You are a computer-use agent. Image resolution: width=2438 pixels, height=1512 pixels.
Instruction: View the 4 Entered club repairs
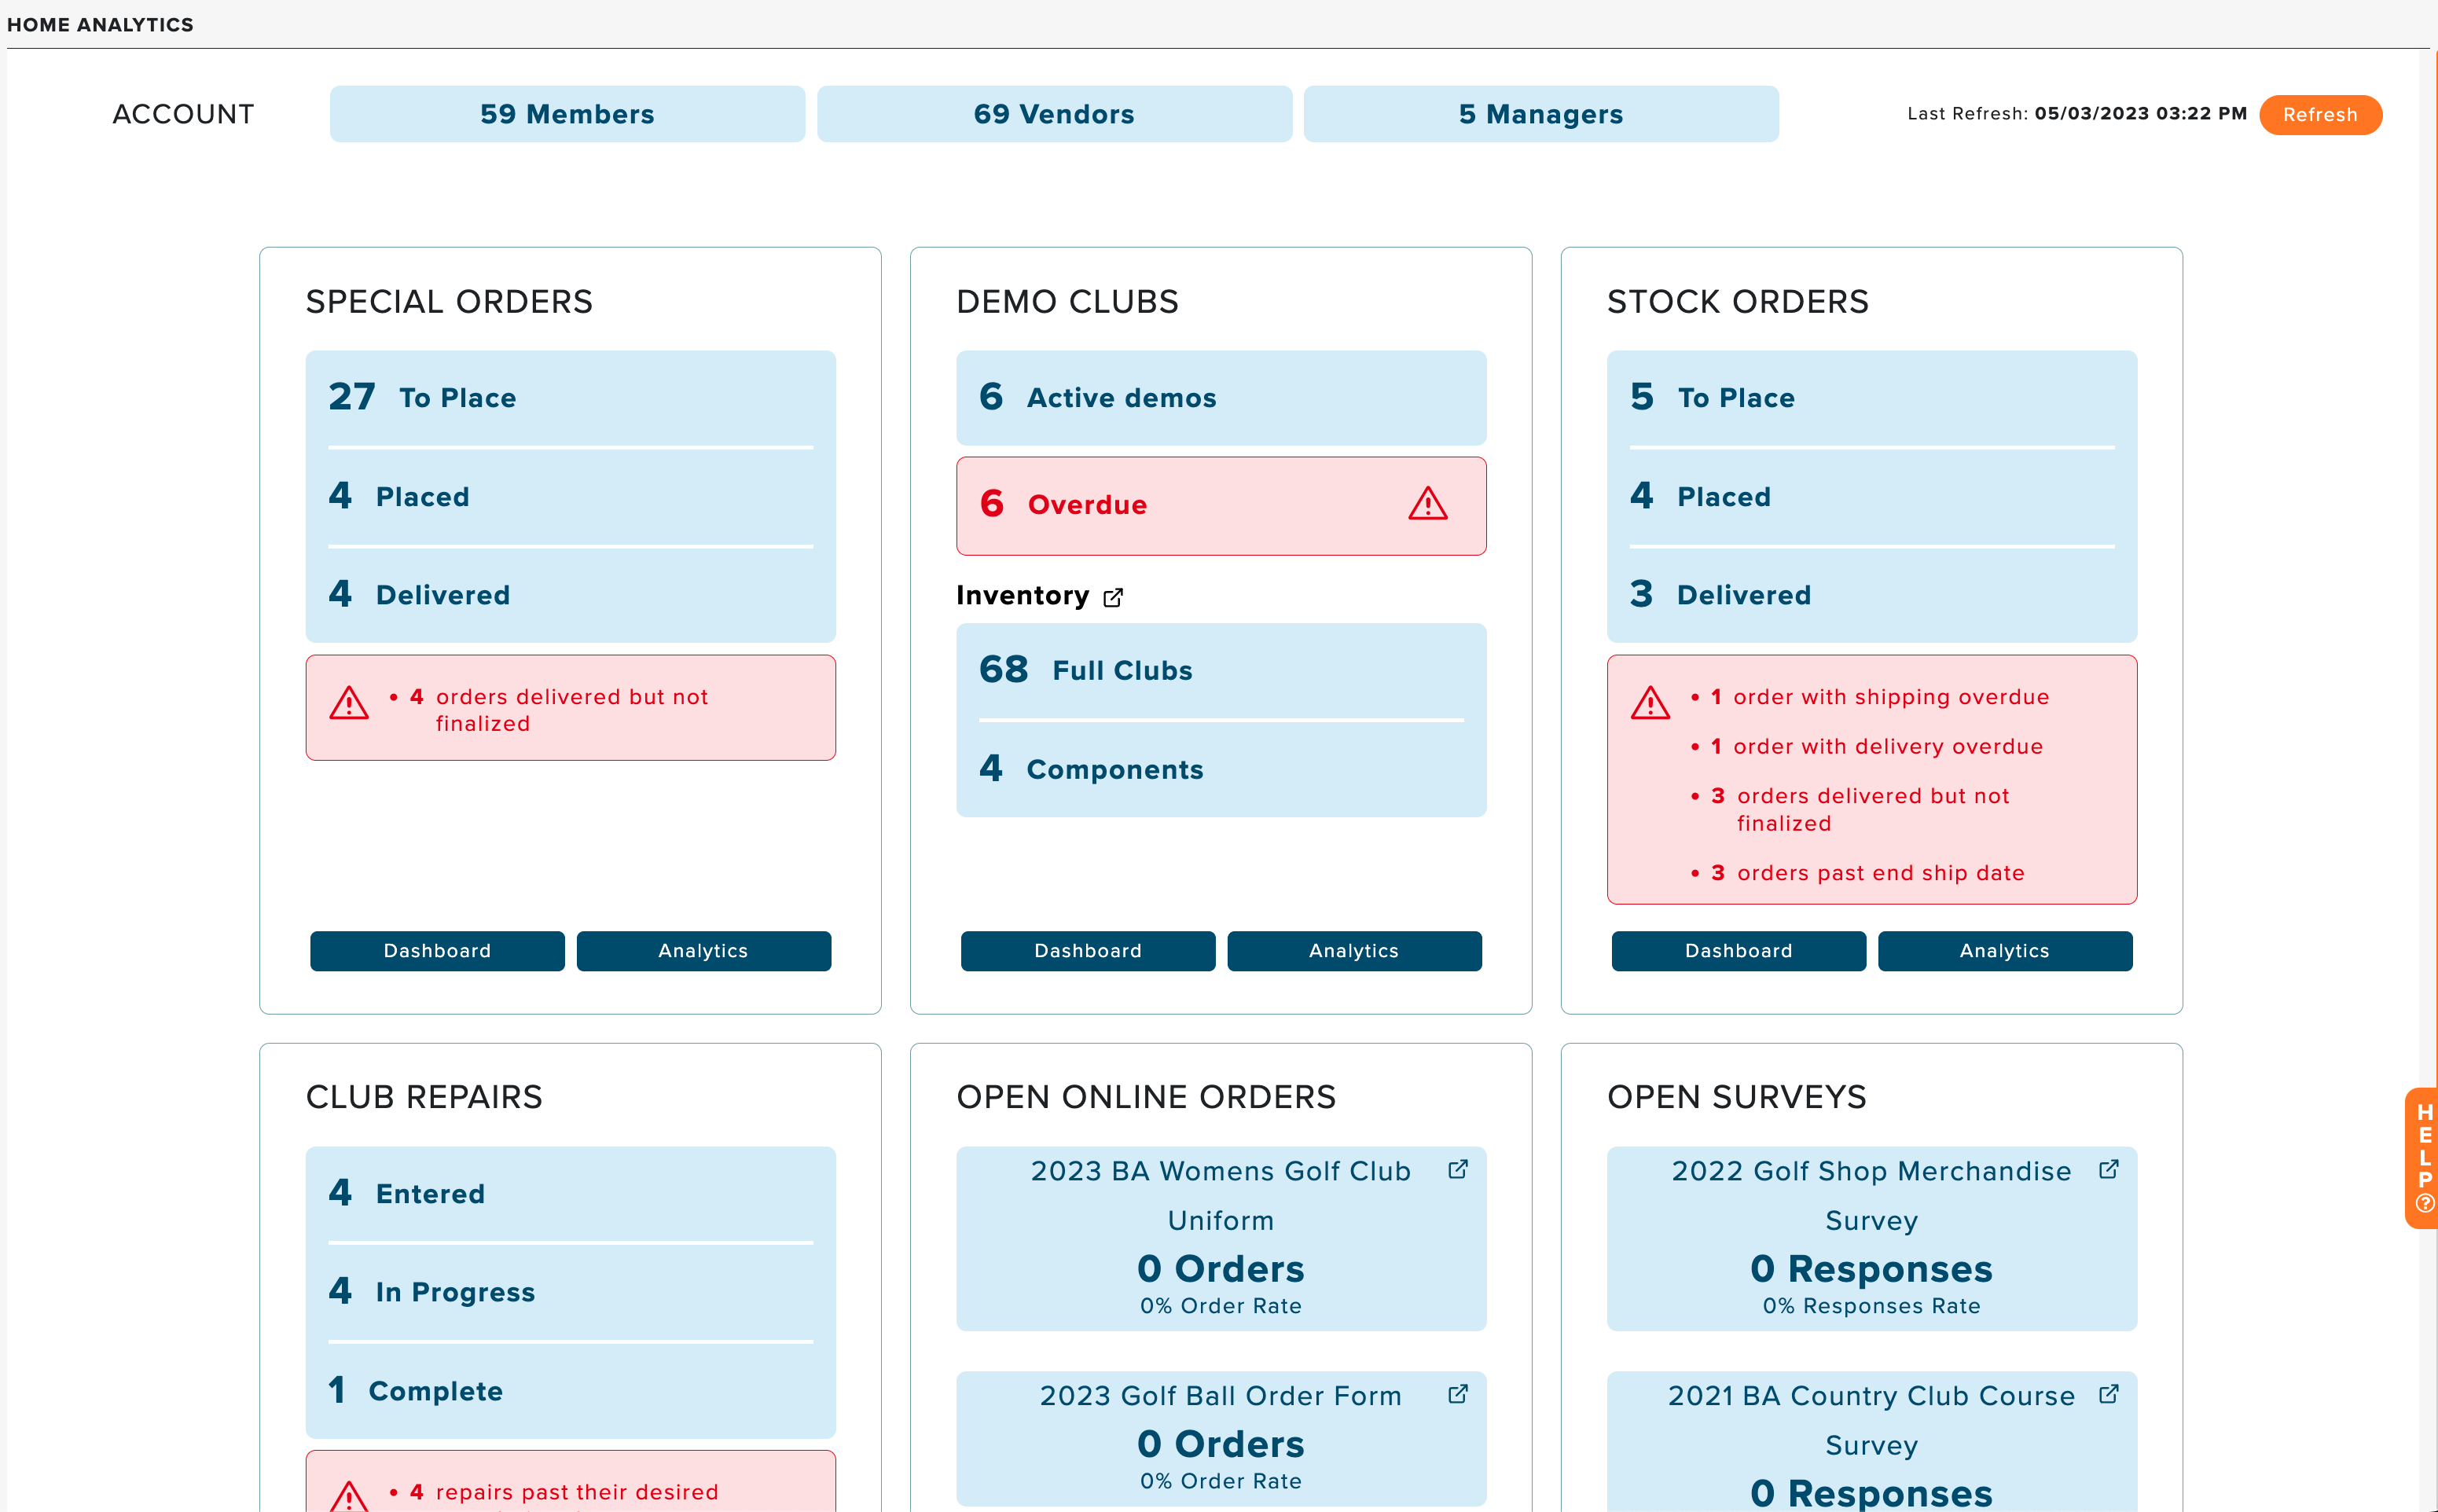(x=570, y=1194)
